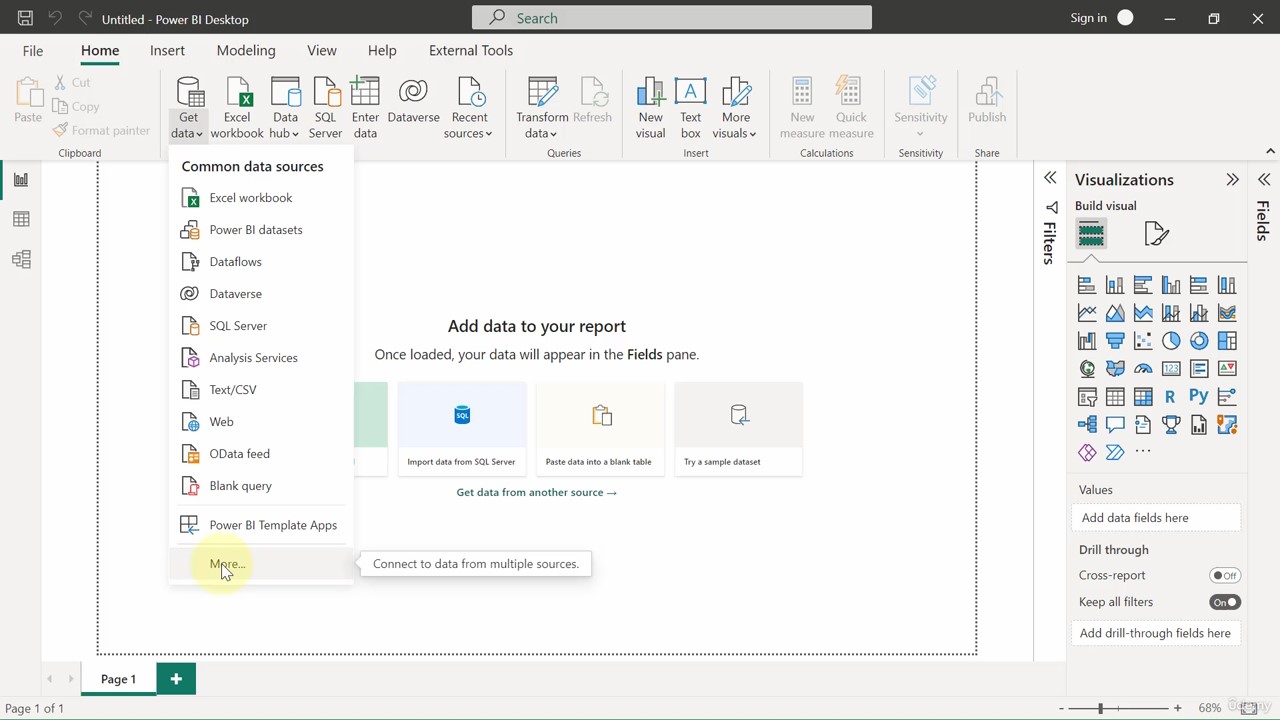The height and width of the screenshot is (720, 1280).
Task: Choose Dataflows from common data sources
Action: pyautogui.click(x=261, y=262)
